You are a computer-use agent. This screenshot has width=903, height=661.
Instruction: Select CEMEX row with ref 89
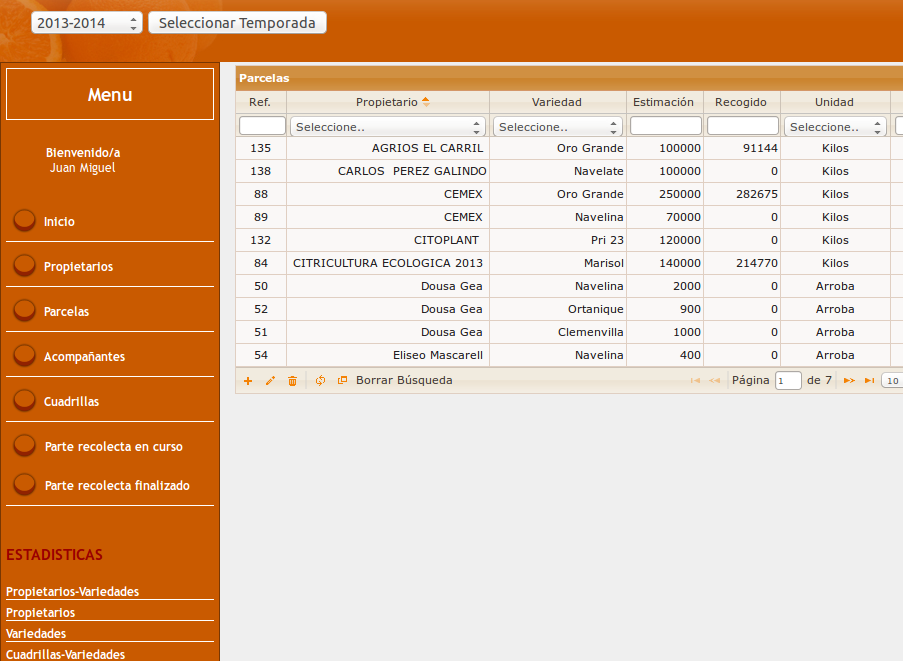(569, 217)
